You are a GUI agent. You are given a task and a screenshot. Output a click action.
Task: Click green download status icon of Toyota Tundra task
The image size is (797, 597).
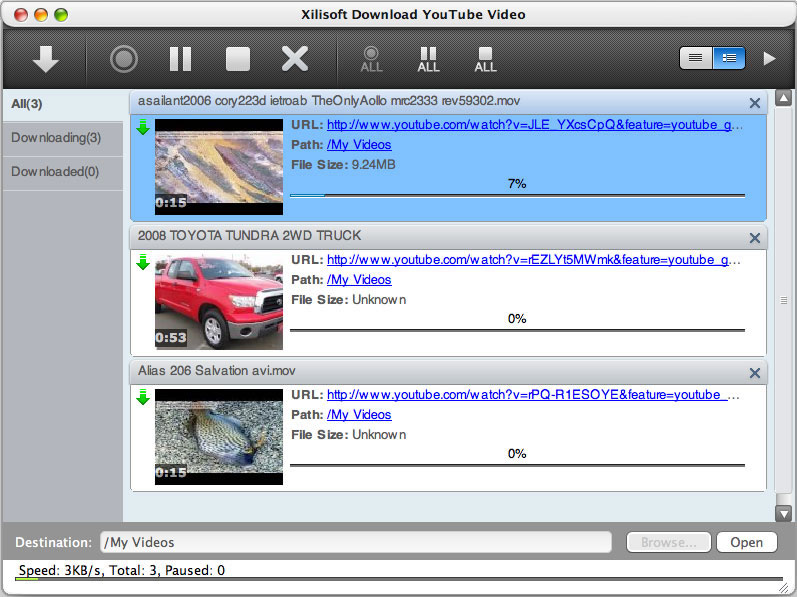point(143,262)
